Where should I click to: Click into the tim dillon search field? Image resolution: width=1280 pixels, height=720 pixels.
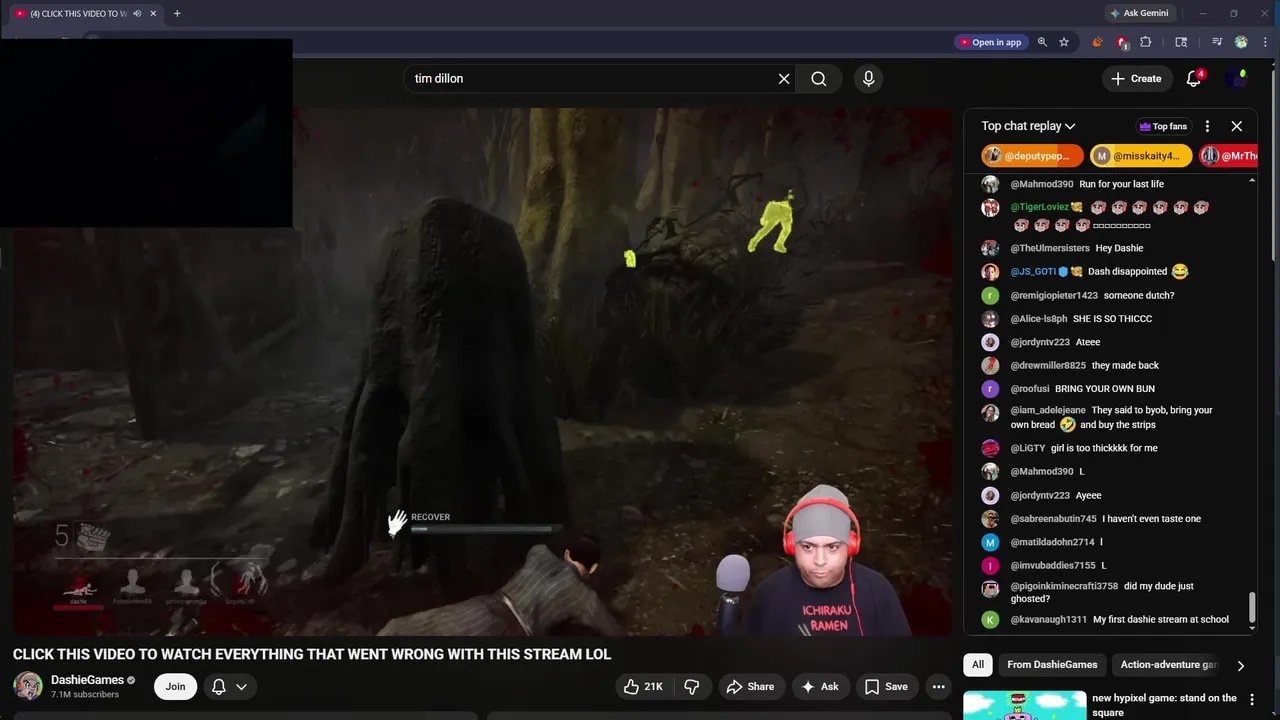click(590, 78)
